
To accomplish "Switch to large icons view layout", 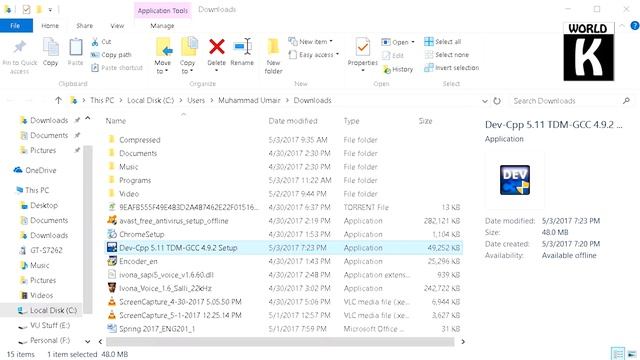I will [632, 353].
